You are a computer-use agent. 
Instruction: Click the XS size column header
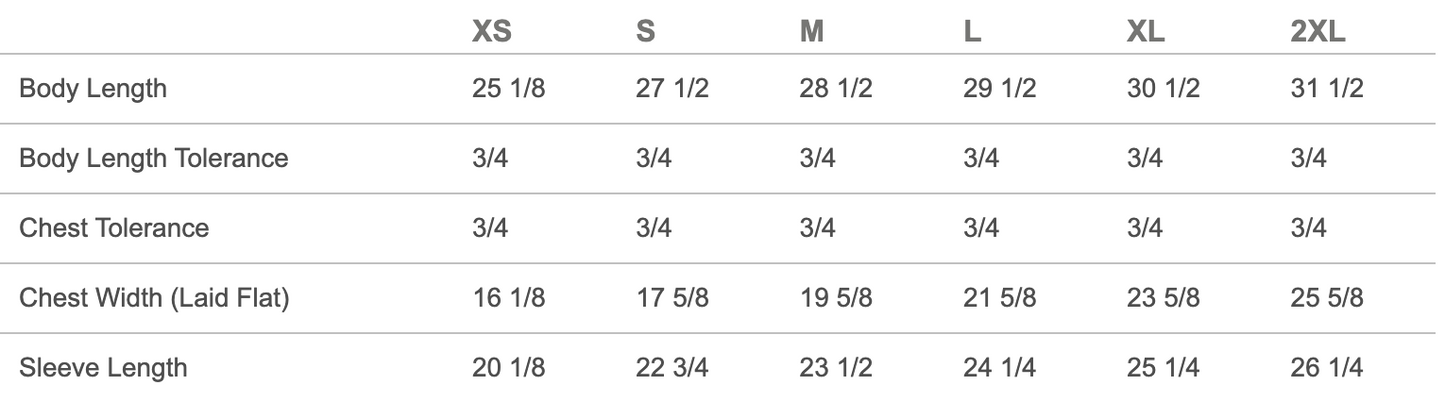tap(491, 32)
